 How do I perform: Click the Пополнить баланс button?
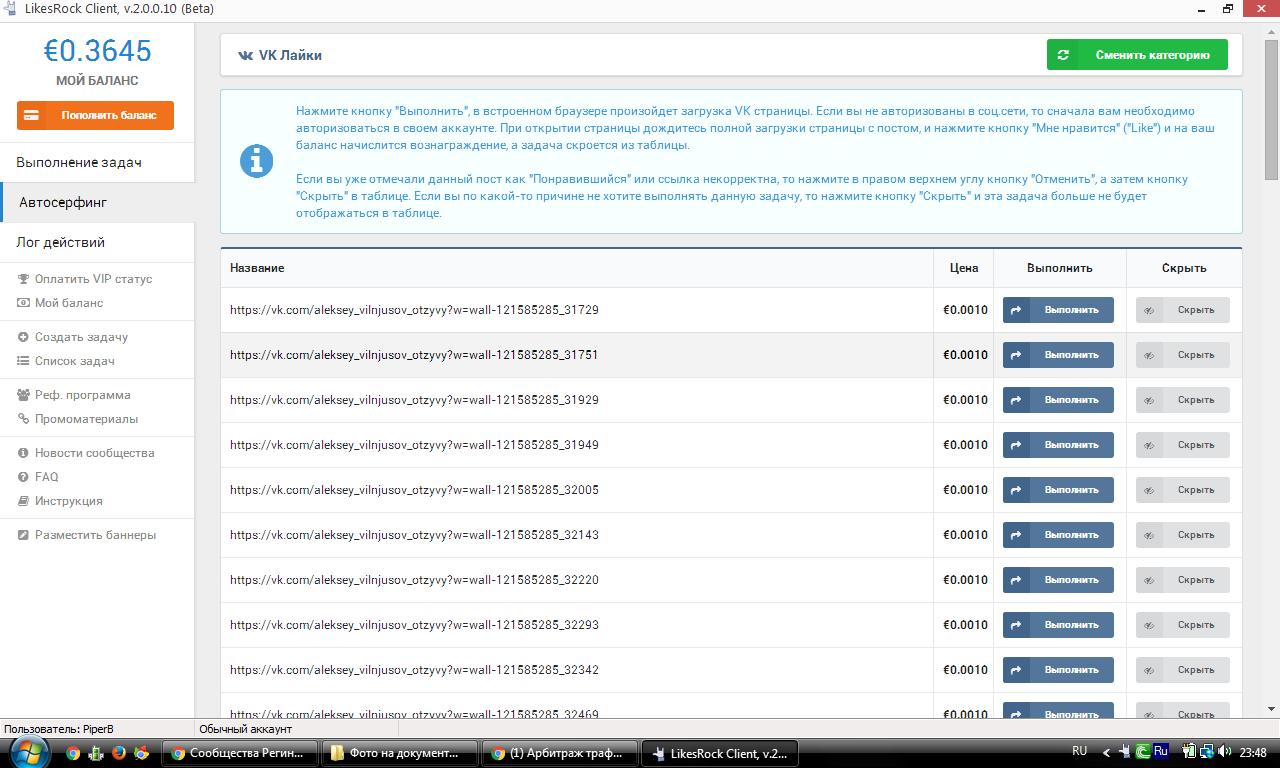tap(95, 115)
